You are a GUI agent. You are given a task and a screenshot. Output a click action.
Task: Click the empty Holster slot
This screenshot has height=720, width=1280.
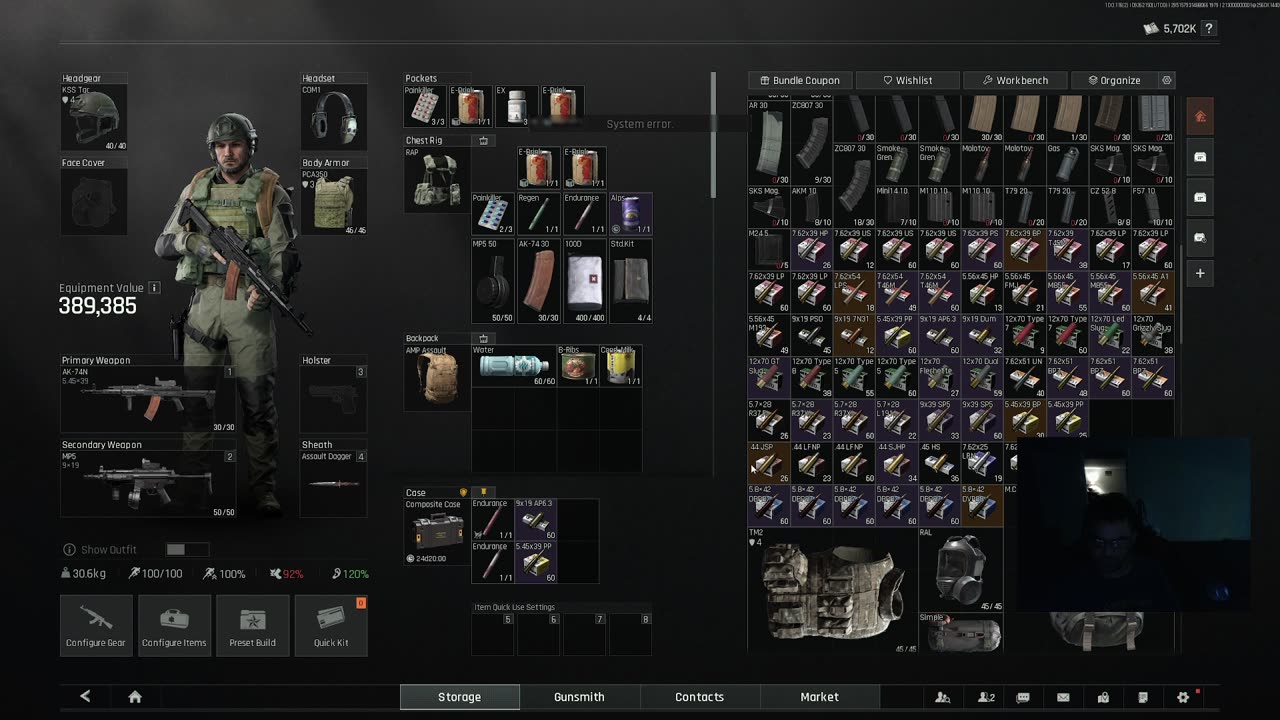click(x=334, y=399)
